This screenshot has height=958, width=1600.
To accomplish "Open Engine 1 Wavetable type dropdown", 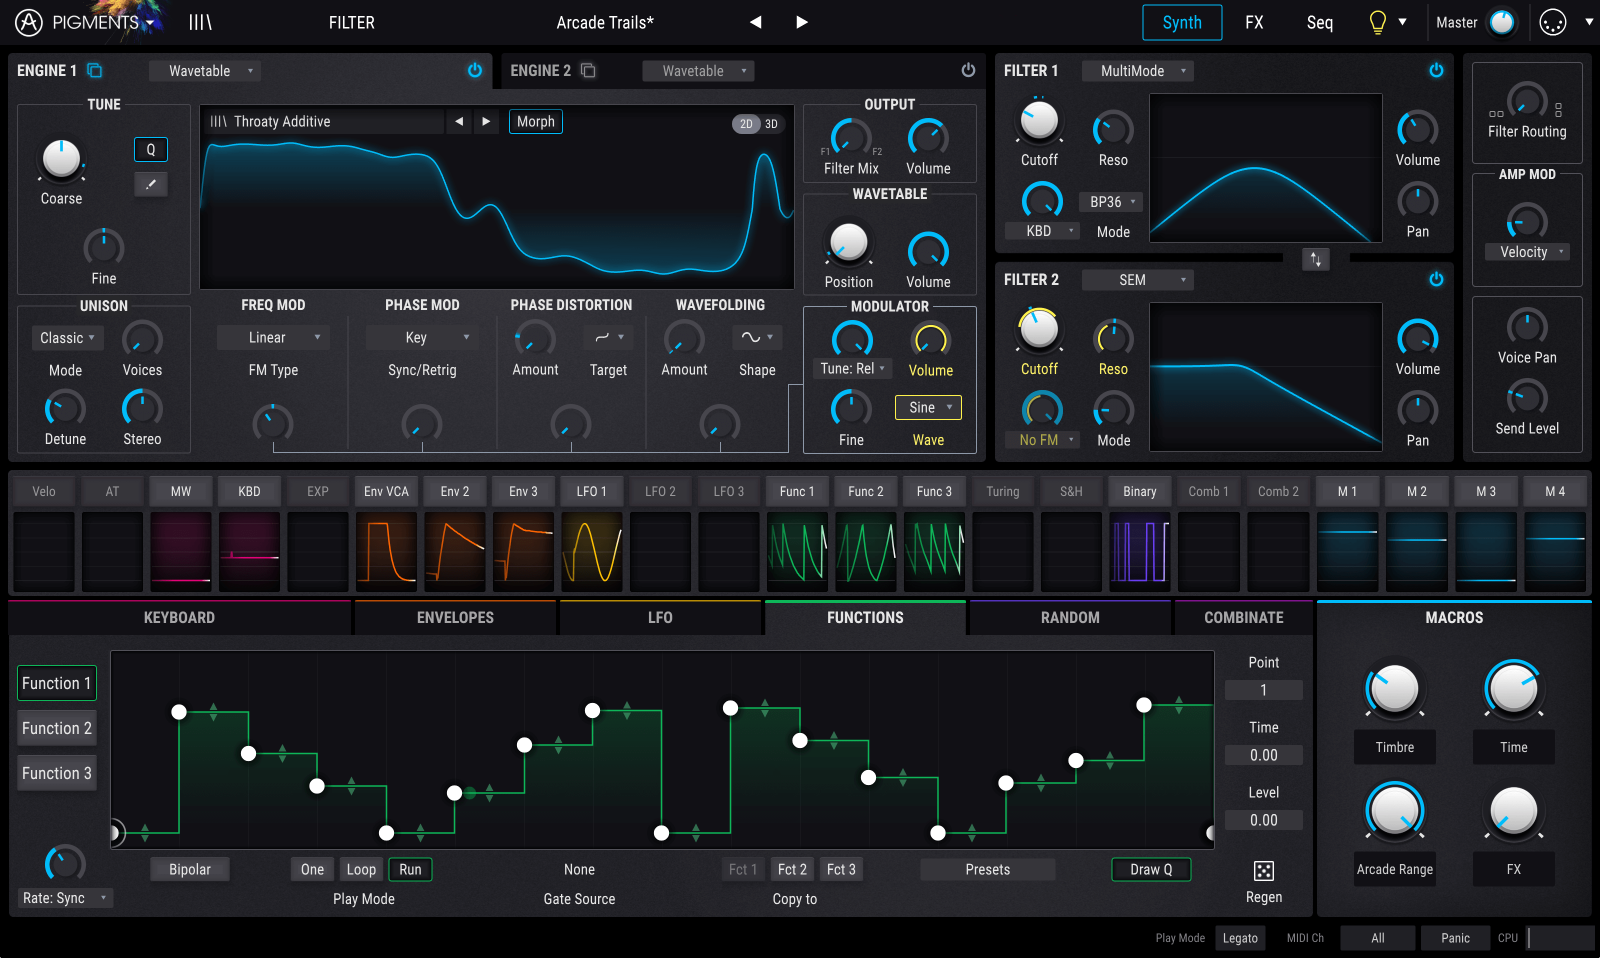I will point(206,71).
